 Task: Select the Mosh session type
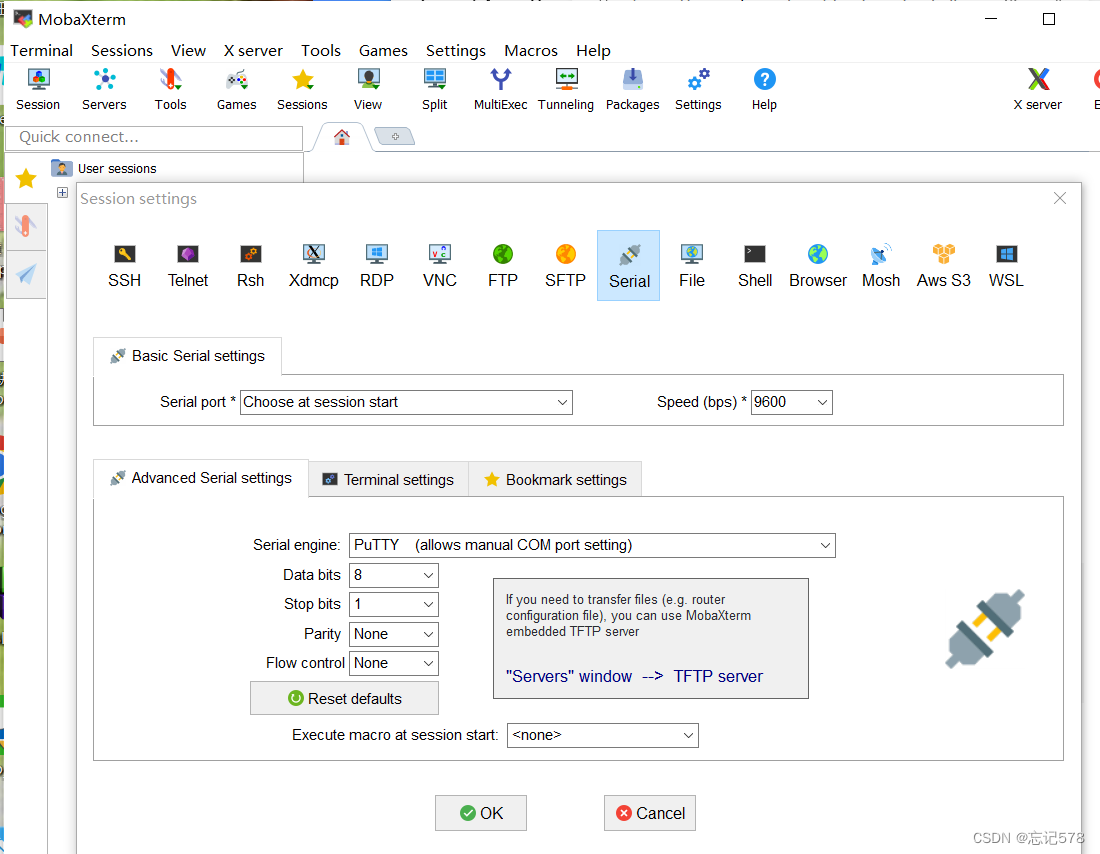coord(880,265)
